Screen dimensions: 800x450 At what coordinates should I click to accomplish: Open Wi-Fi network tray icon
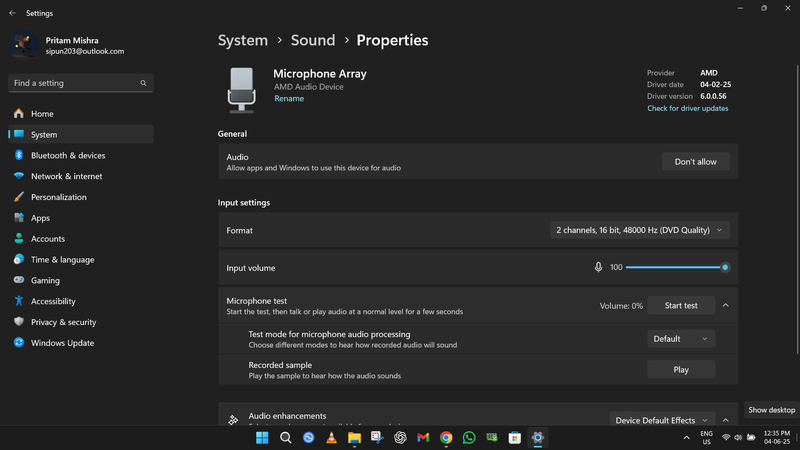[726, 438]
